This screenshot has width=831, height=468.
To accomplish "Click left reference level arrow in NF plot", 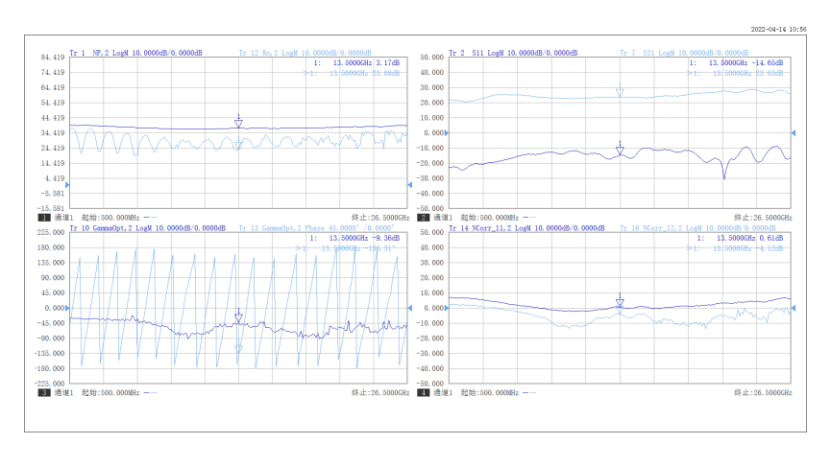I will pyautogui.click(x=68, y=185).
